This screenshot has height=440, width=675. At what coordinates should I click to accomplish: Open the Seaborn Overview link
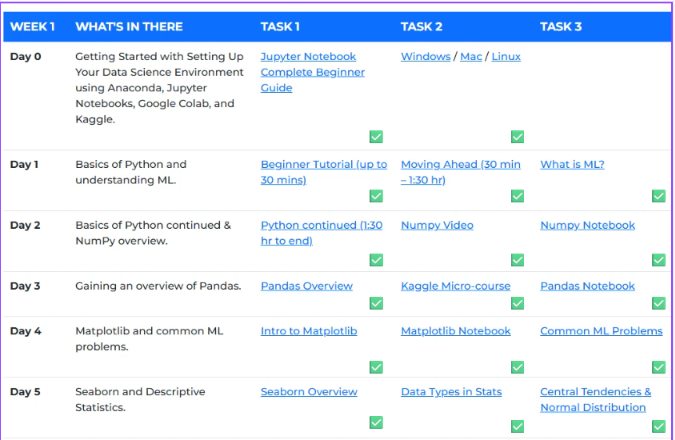309,391
